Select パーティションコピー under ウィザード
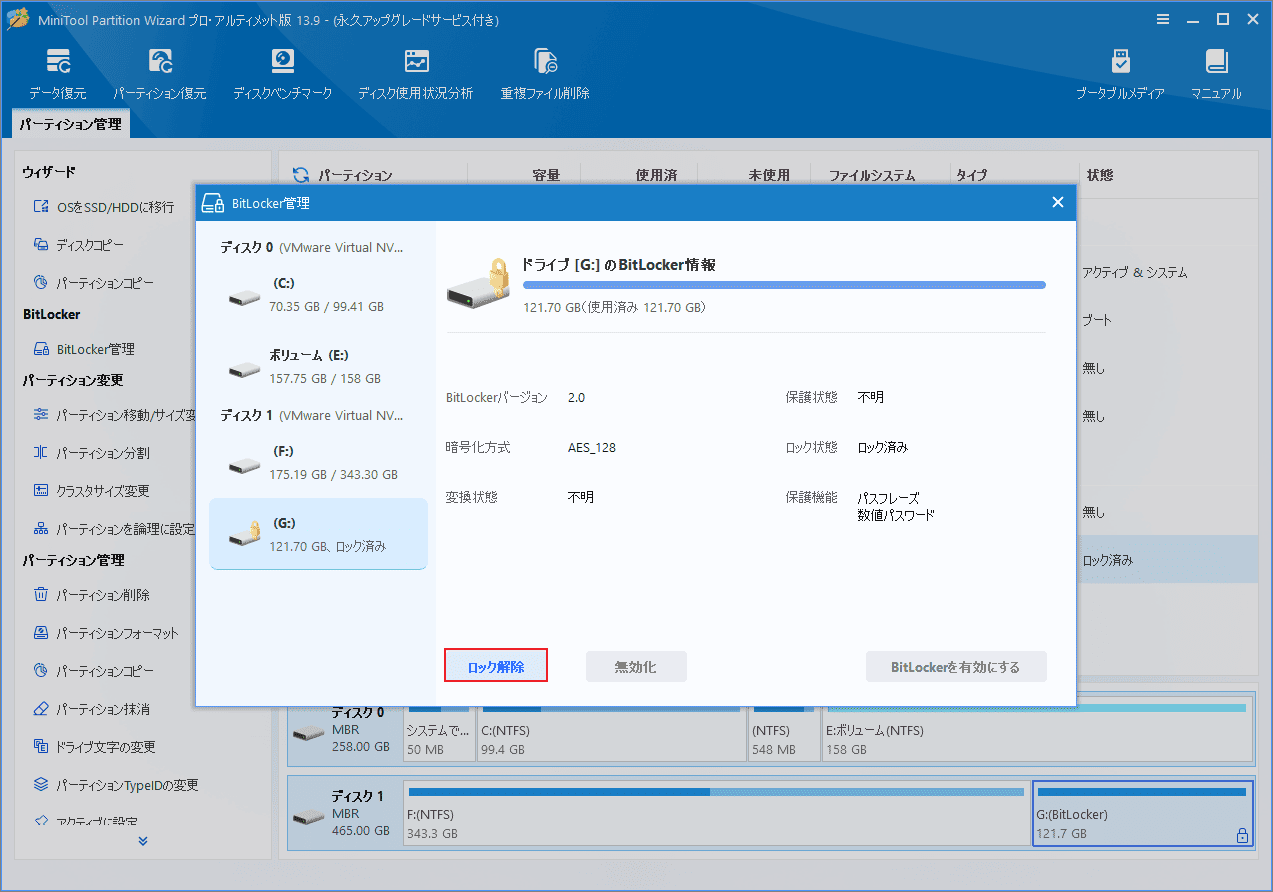This screenshot has width=1273, height=892. point(94,283)
